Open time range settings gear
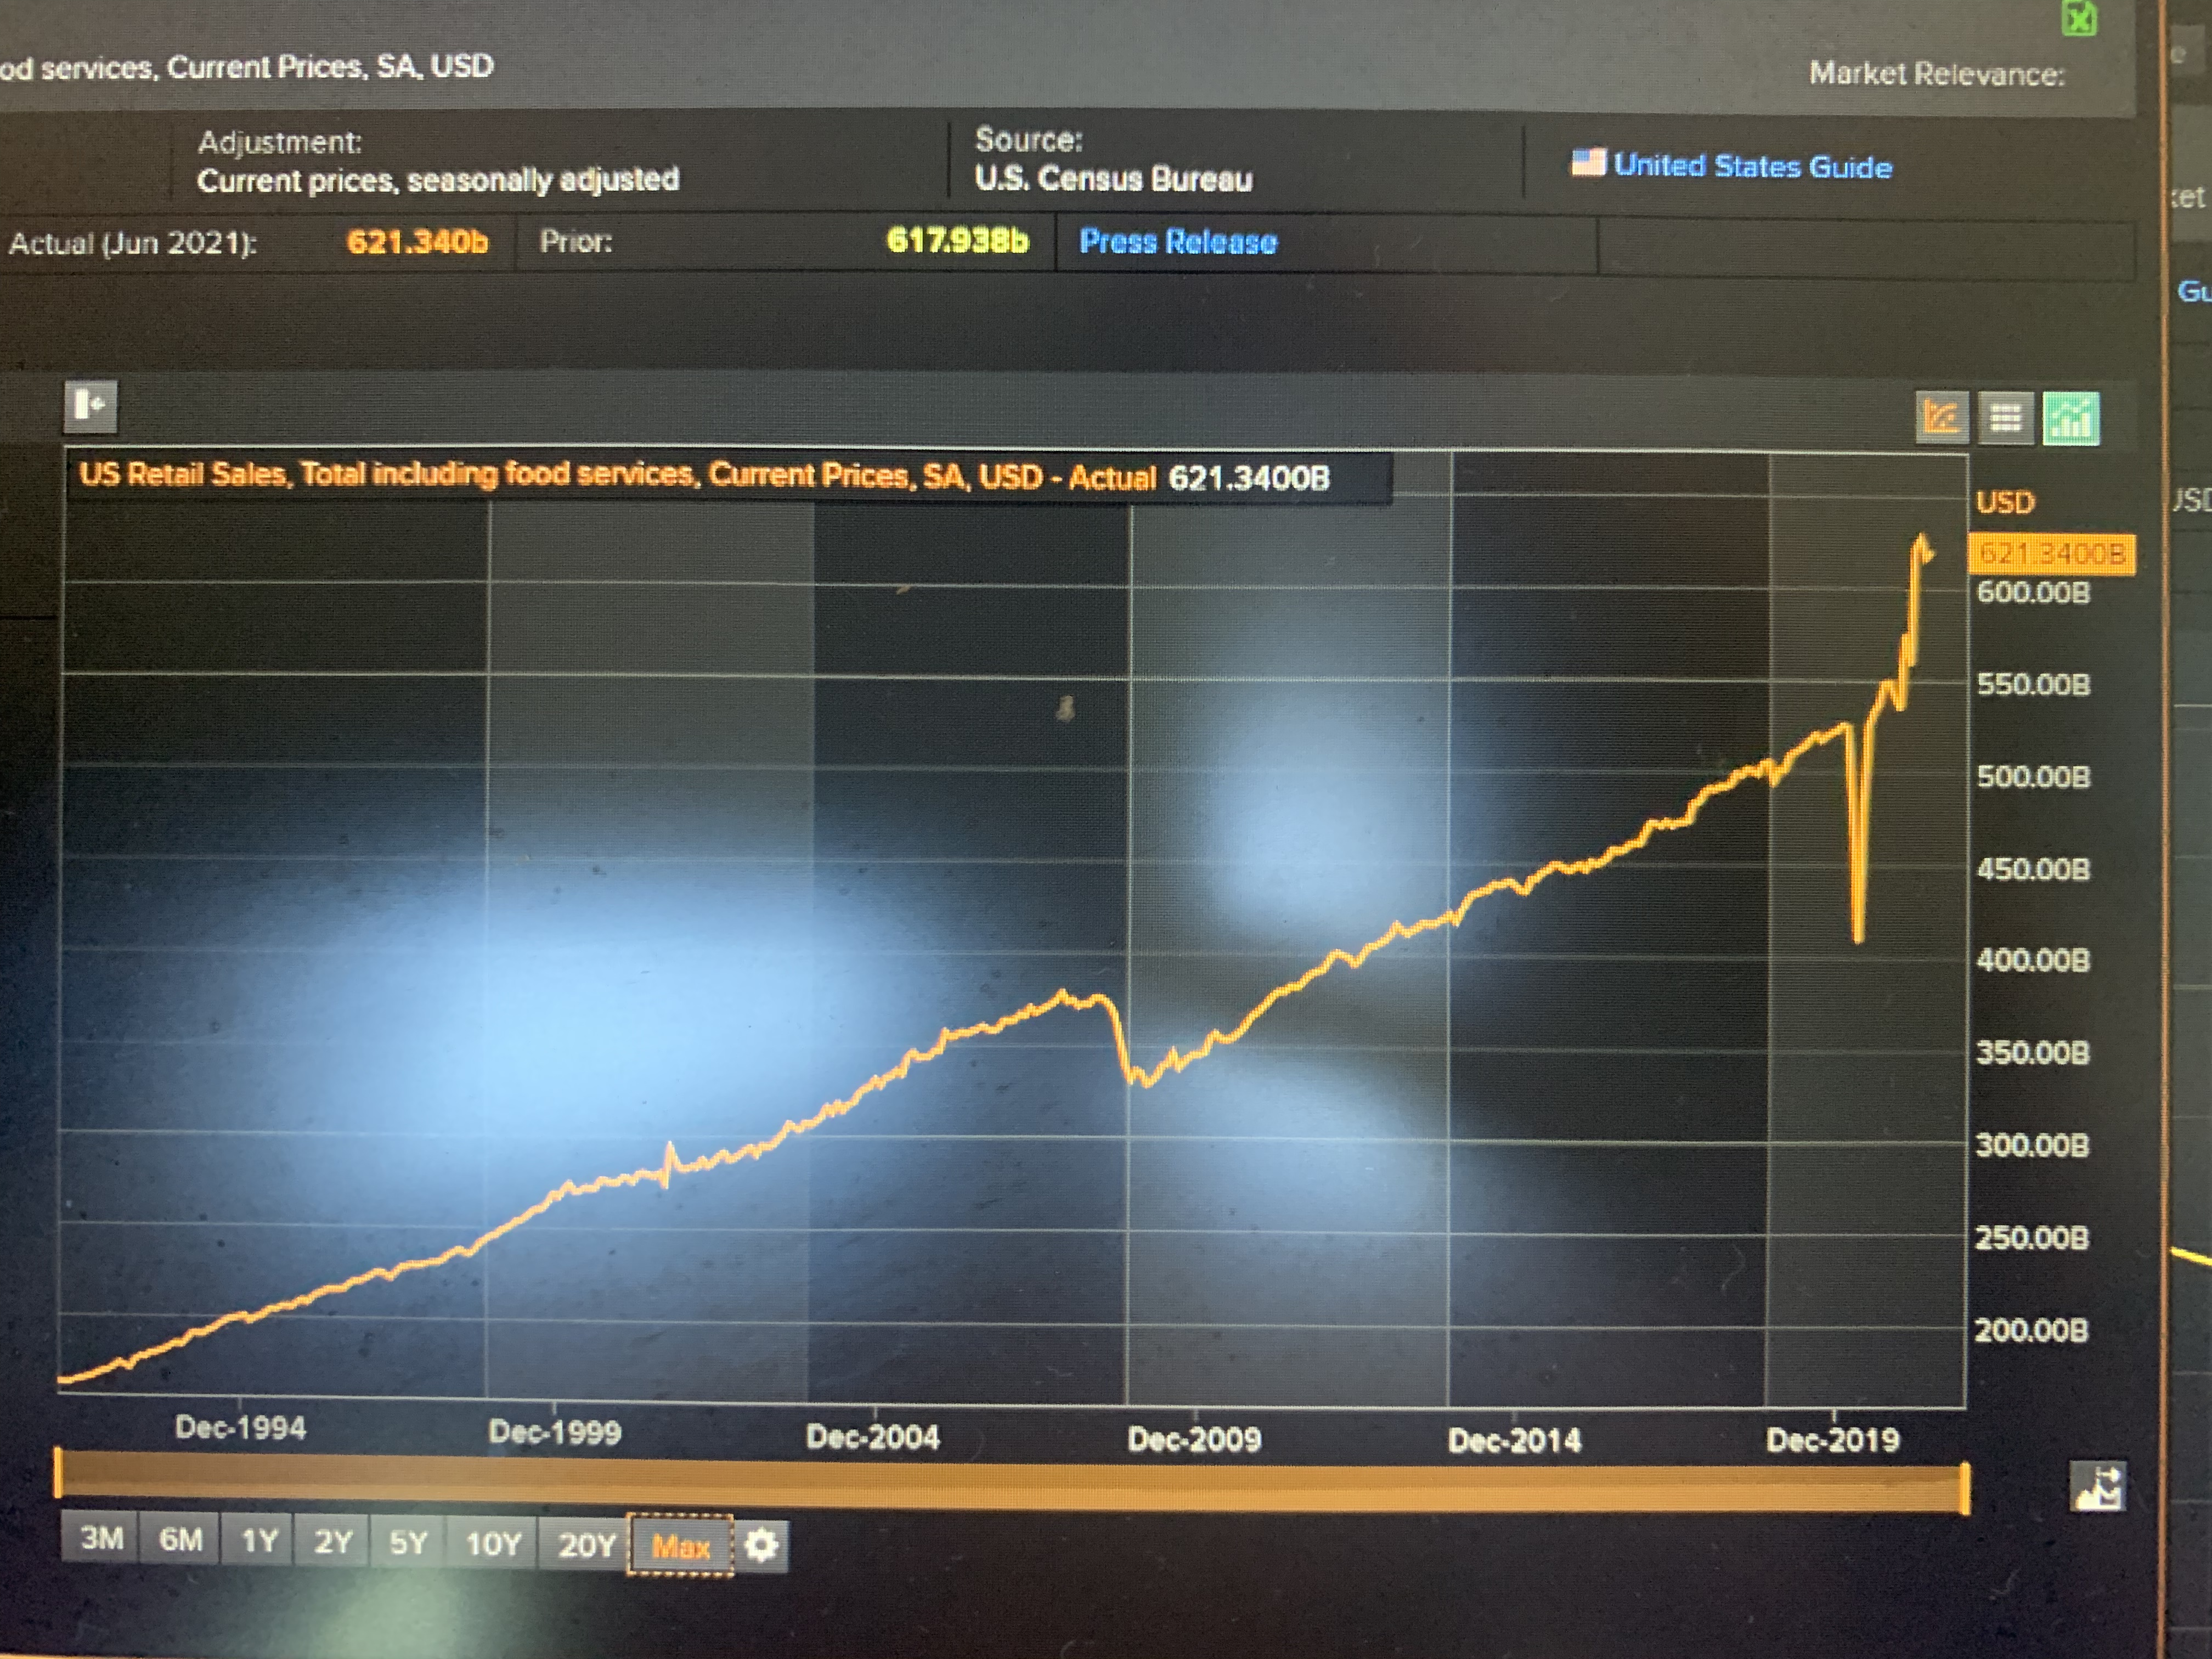Screen dimensions: 2212x1659 762,1546
